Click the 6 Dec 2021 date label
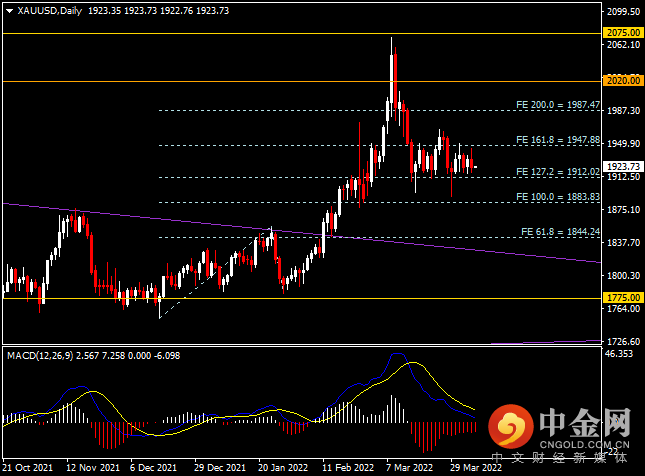Viewport: 645px width, 476px height. pos(153,468)
